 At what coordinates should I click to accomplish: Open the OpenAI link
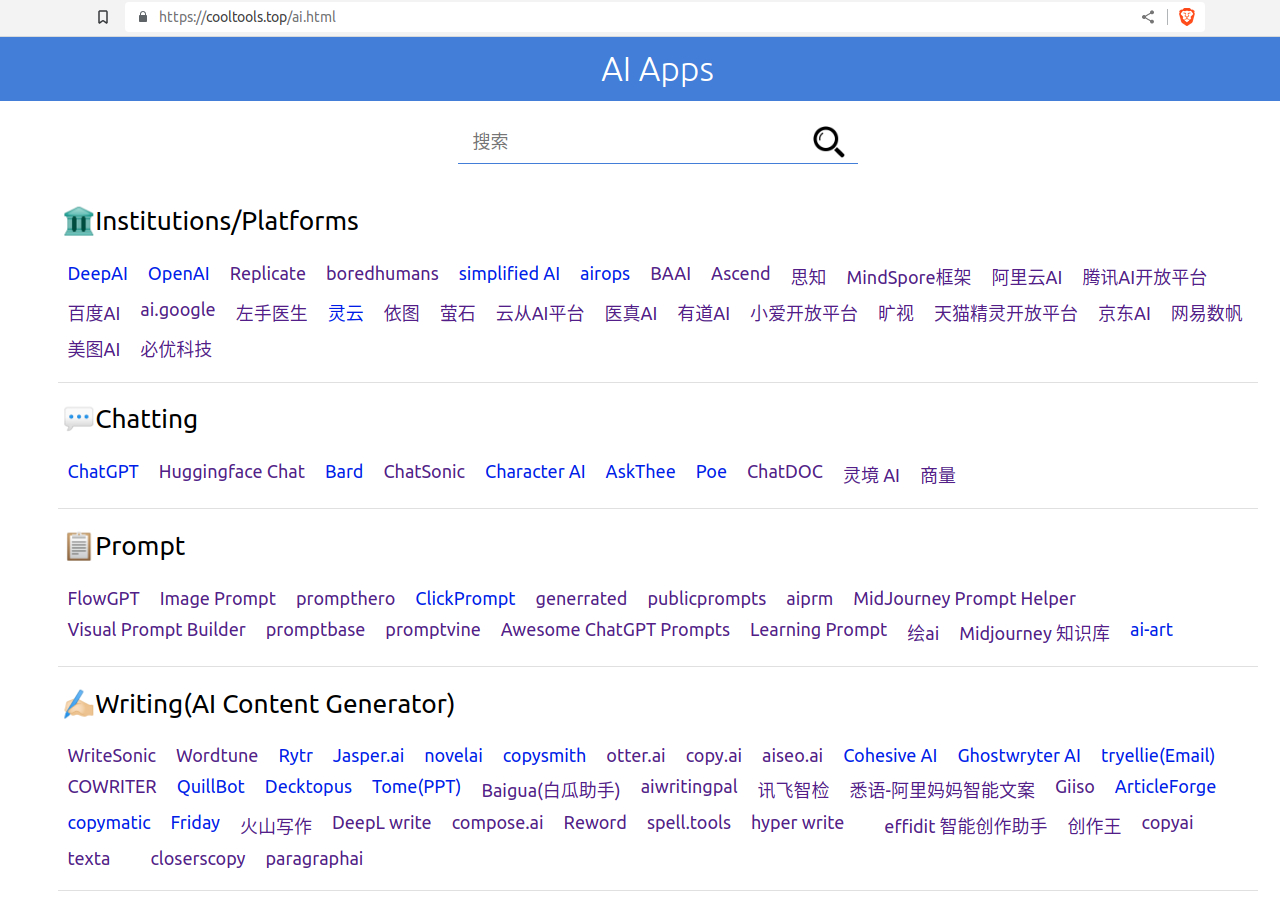(179, 274)
